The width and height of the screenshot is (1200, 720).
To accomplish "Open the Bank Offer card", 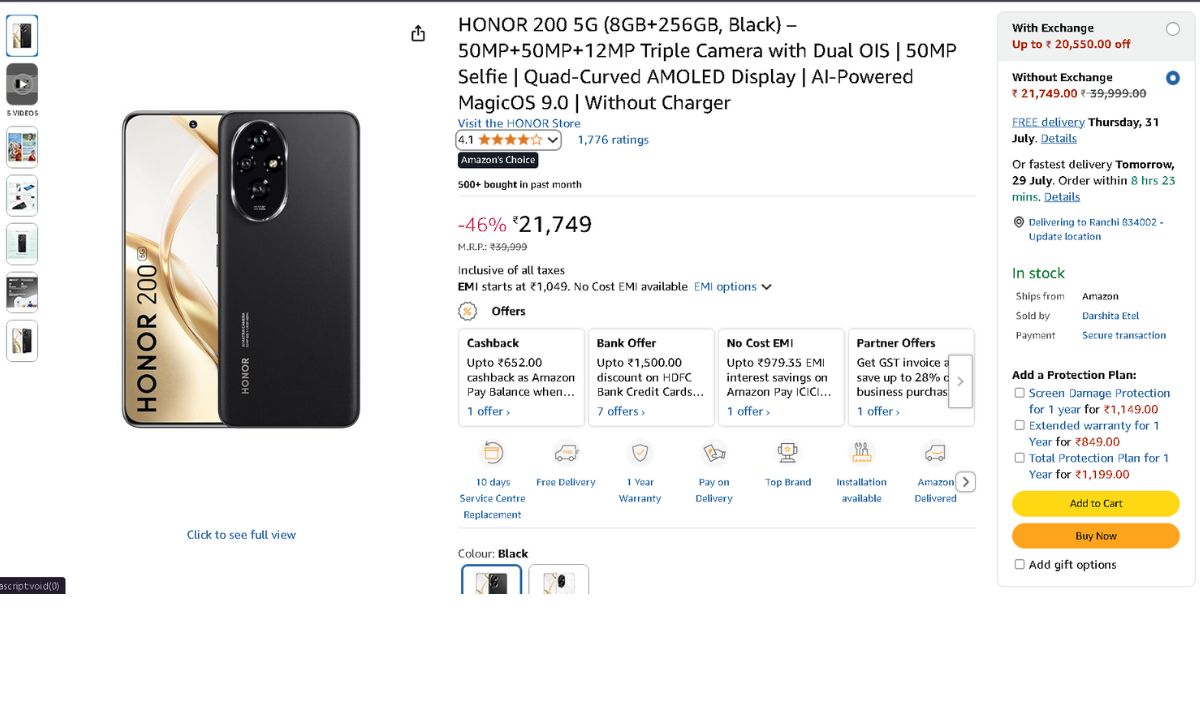I will click(x=651, y=377).
